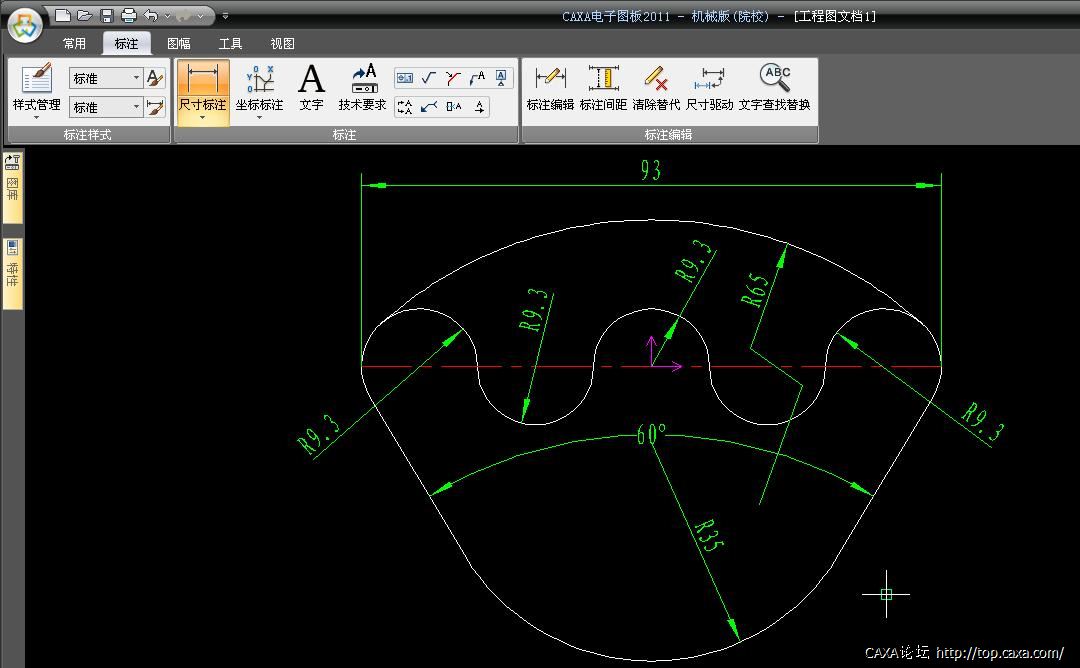Viewport: 1080px width, 668px height.
Task: Select the 93 dimension text in drawing
Action: 650,171
